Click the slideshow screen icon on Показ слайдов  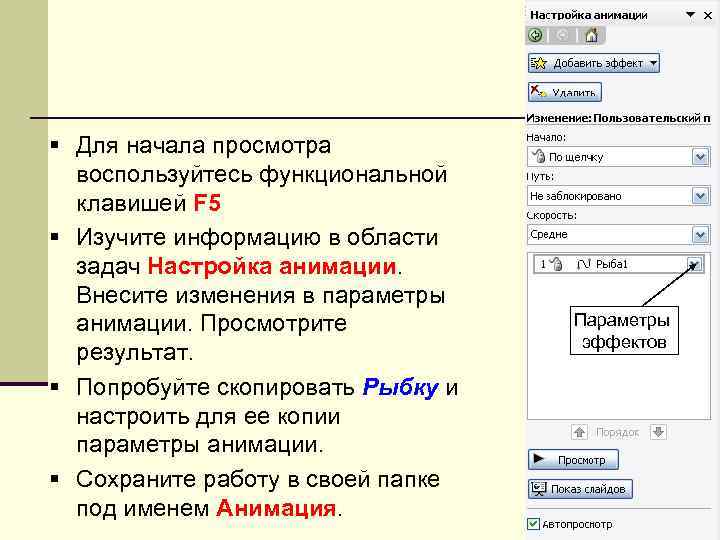click(x=539, y=489)
